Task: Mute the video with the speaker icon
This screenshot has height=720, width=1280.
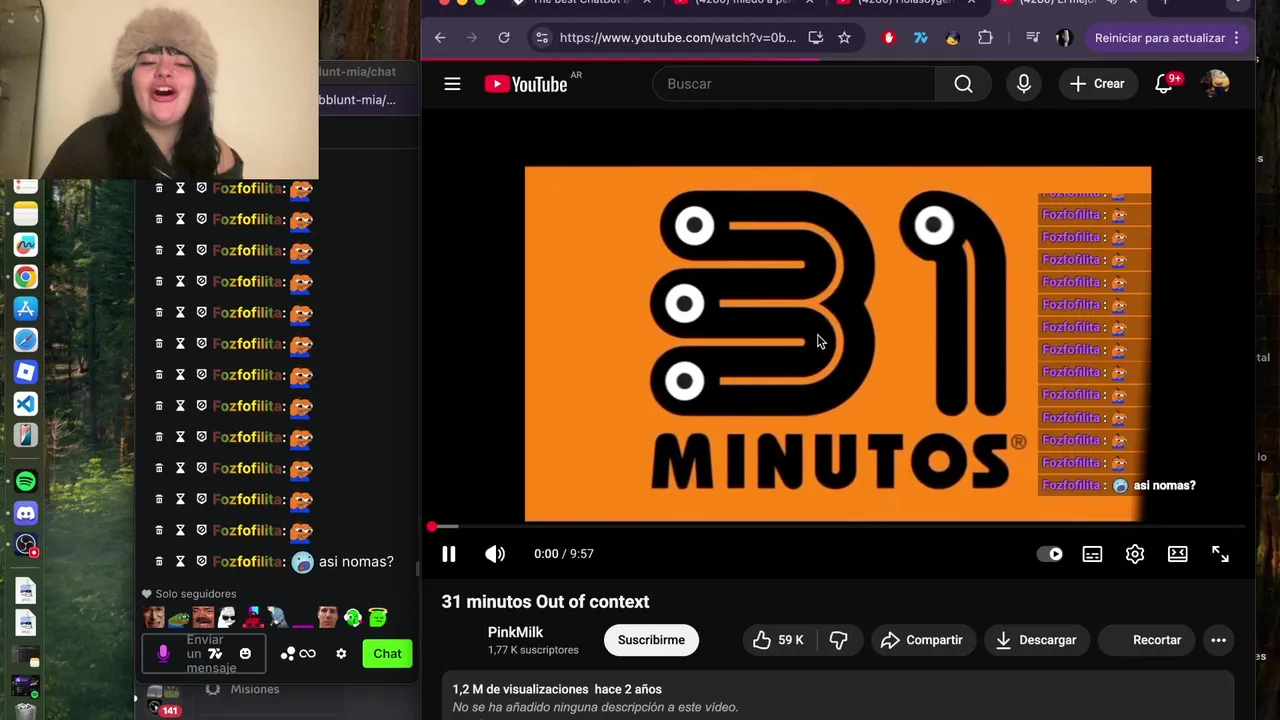Action: 495,554
